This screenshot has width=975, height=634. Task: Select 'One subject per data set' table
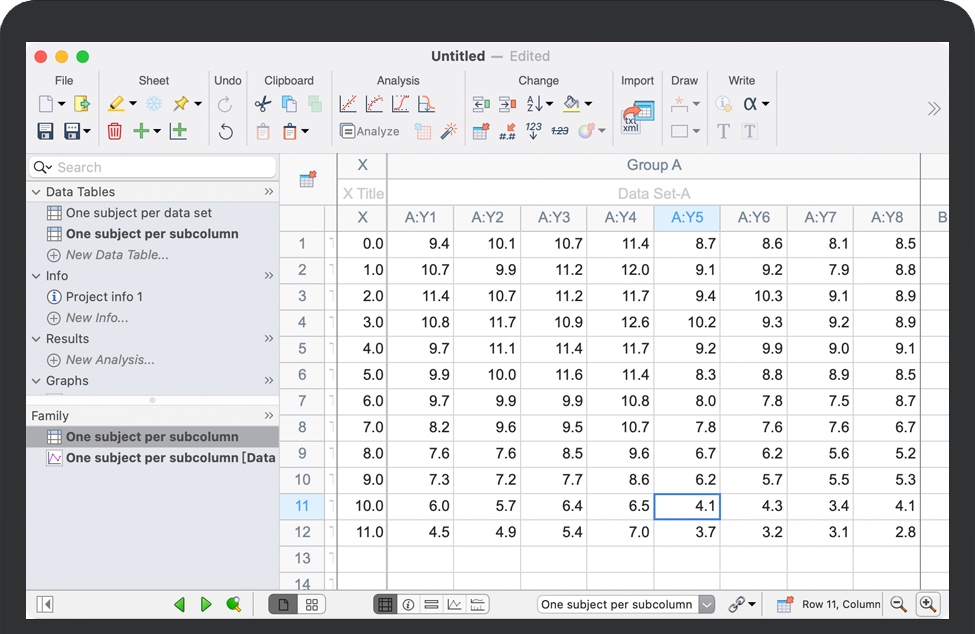[138, 213]
